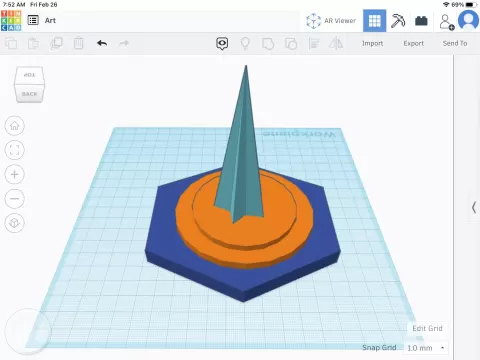This screenshot has width=480, height=360.
Task: Reset to the Home view
Action: coord(14,126)
